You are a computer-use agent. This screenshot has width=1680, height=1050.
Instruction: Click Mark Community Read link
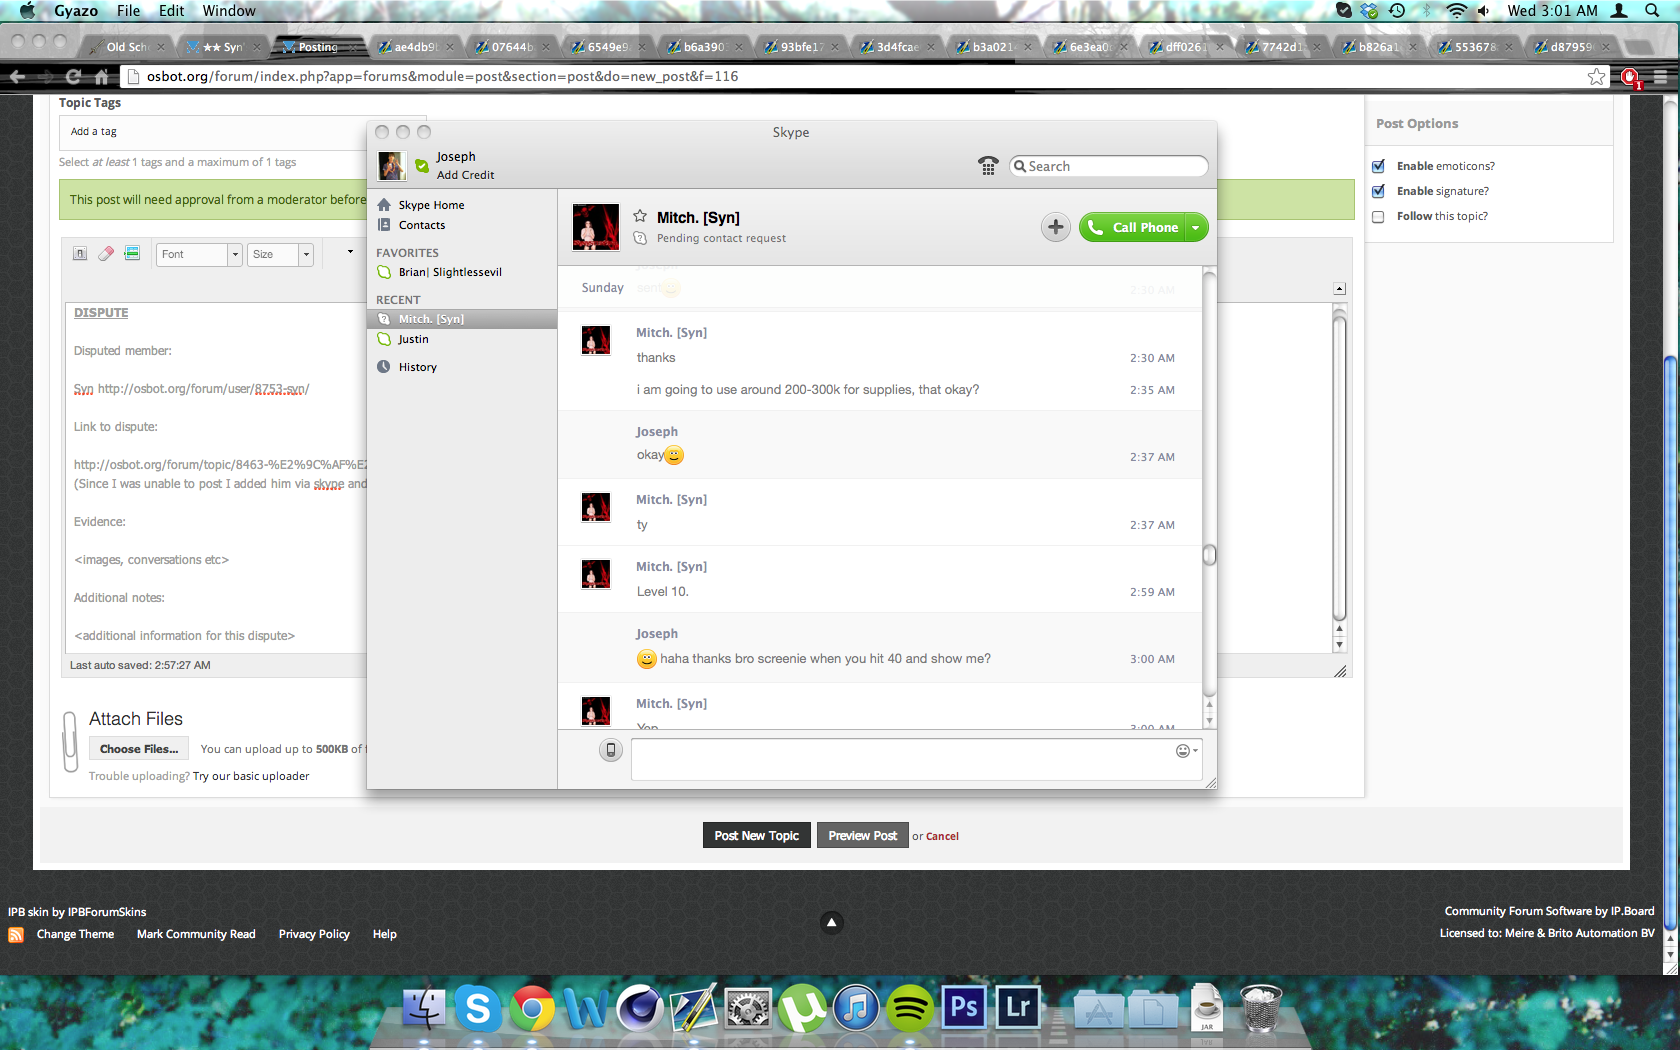pyautogui.click(x=196, y=934)
